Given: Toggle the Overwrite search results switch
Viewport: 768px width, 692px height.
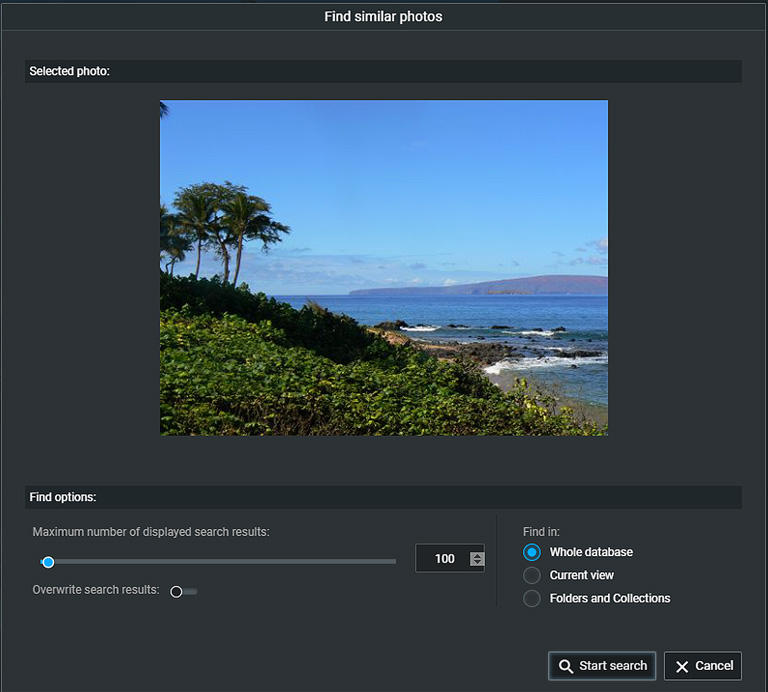Looking at the screenshot, I should [183, 592].
